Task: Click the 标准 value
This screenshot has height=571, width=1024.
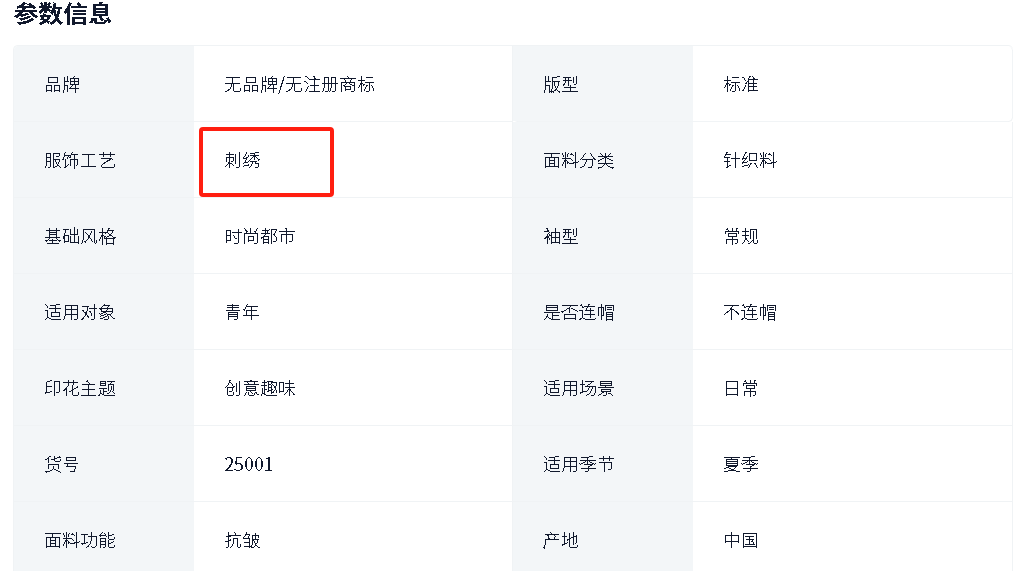Action: click(x=741, y=85)
